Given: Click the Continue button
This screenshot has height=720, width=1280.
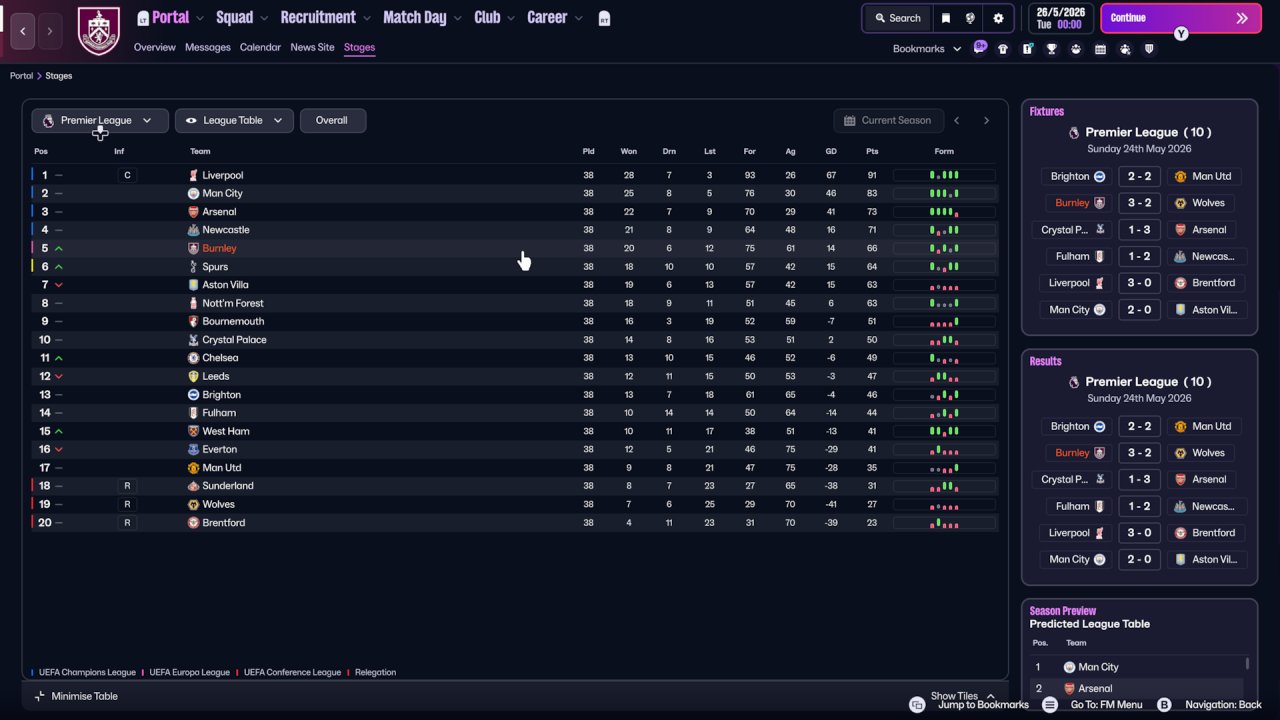Looking at the screenshot, I should pyautogui.click(x=1181, y=18).
